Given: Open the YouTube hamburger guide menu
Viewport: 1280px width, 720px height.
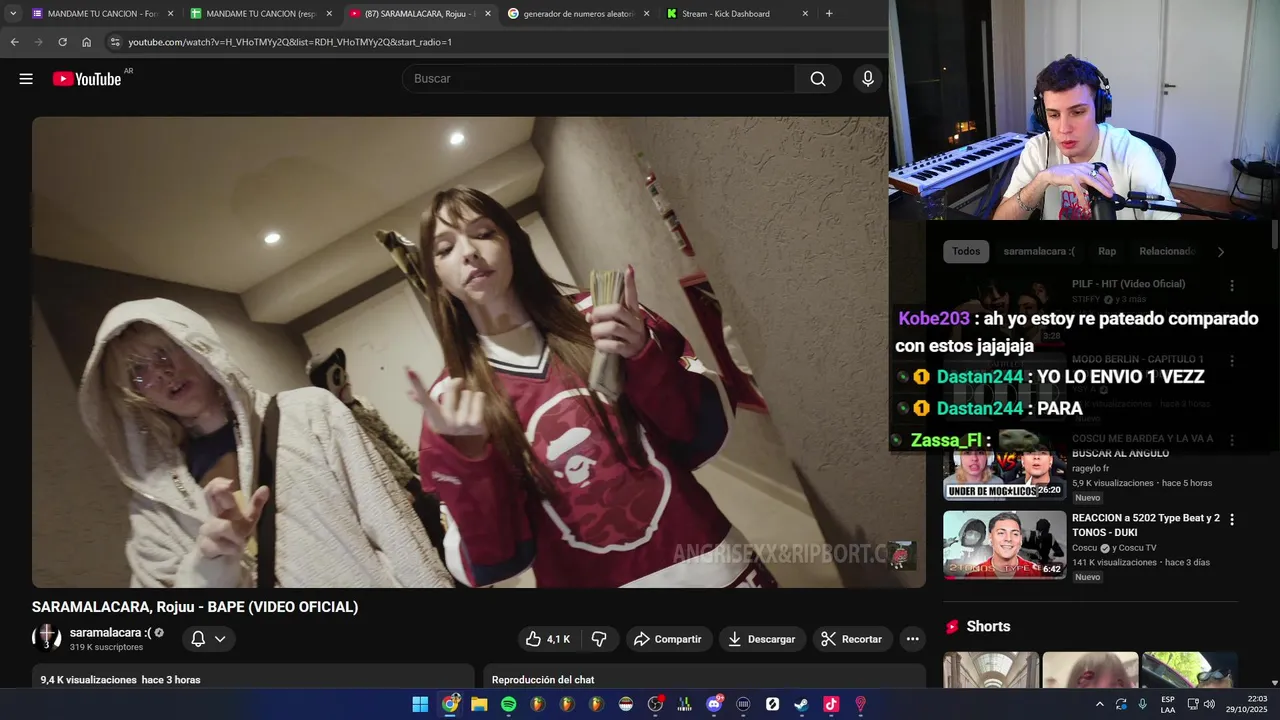Looking at the screenshot, I should click(x=26, y=79).
